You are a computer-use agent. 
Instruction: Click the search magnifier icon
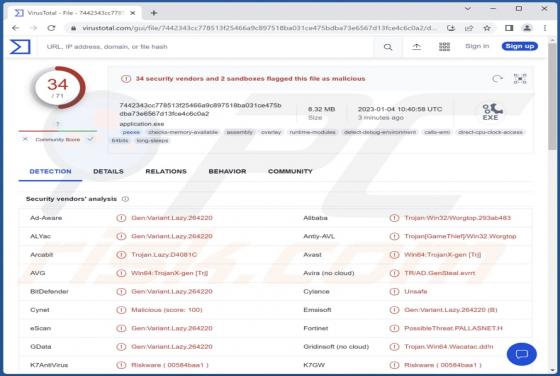pos(388,47)
